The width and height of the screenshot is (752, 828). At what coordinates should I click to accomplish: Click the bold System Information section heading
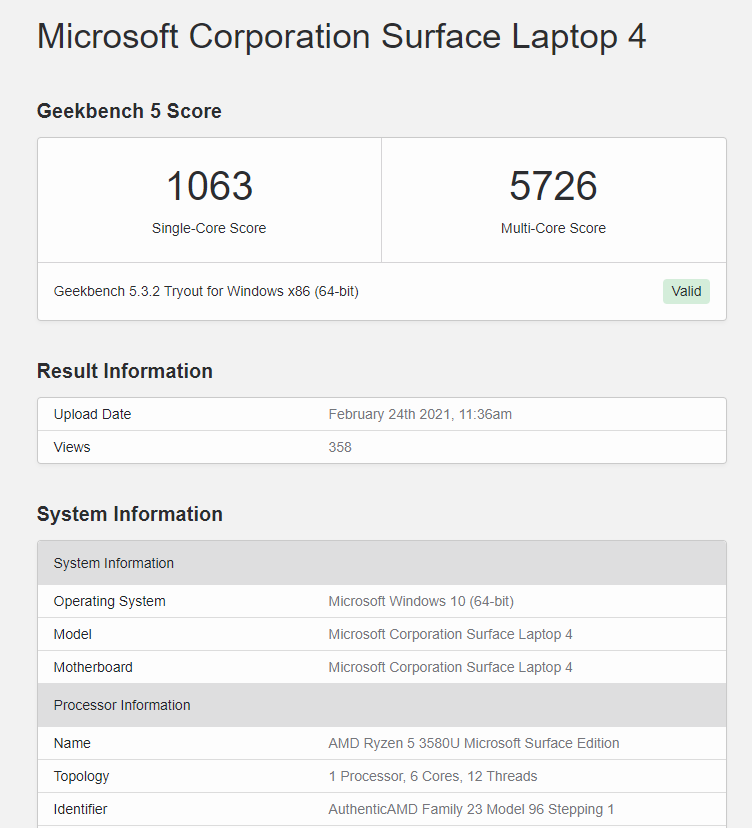point(129,514)
